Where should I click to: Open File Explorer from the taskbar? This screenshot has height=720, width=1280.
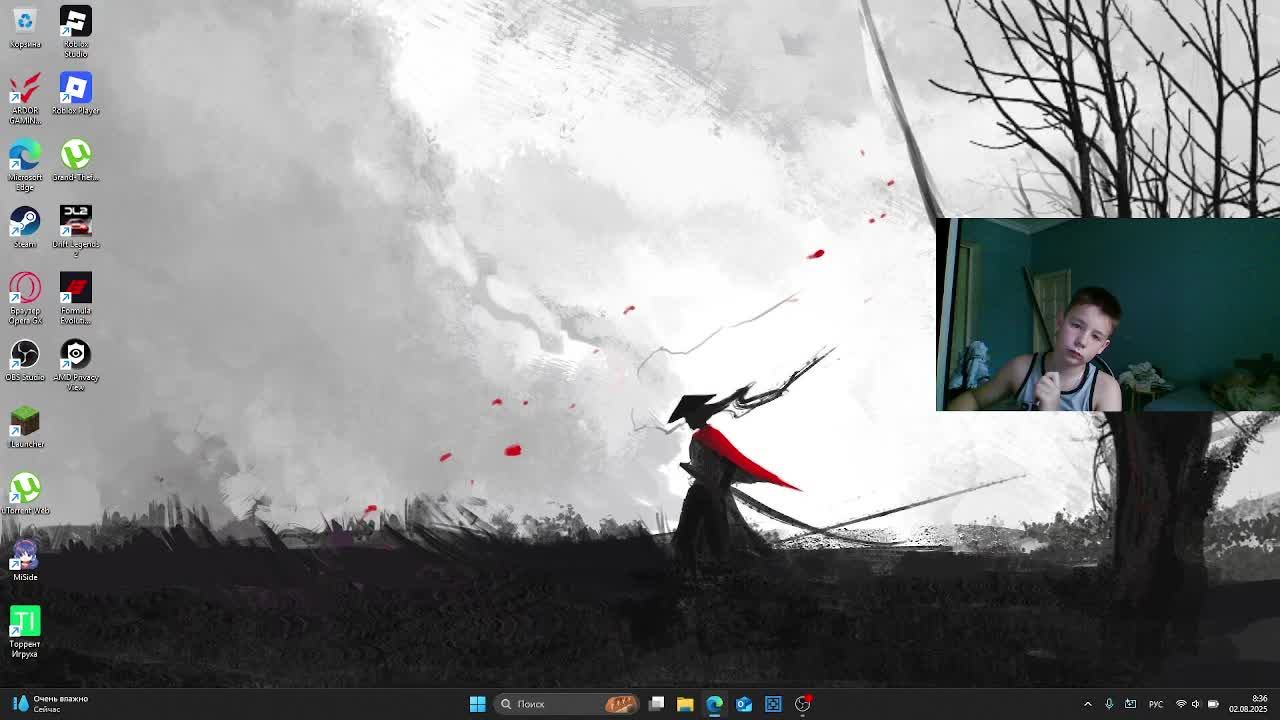(685, 704)
